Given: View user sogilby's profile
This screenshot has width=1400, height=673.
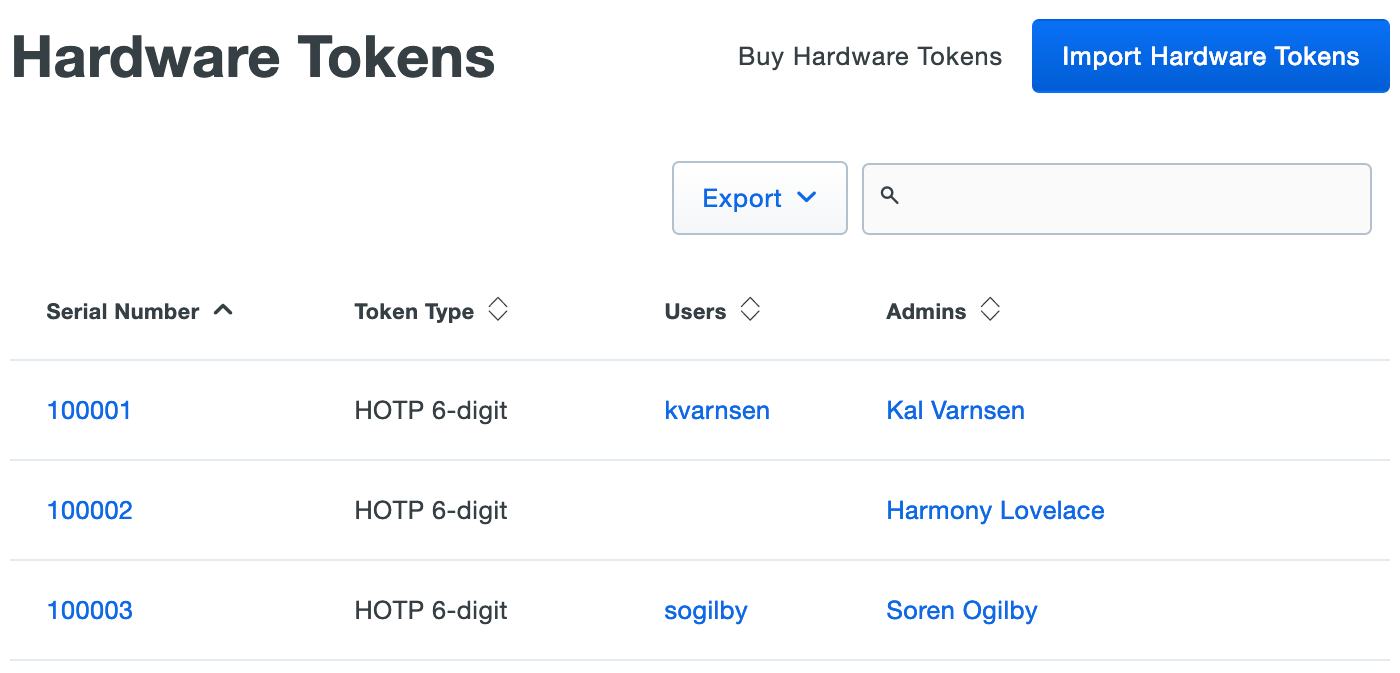Looking at the screenshot, I should tap(706, 610).
